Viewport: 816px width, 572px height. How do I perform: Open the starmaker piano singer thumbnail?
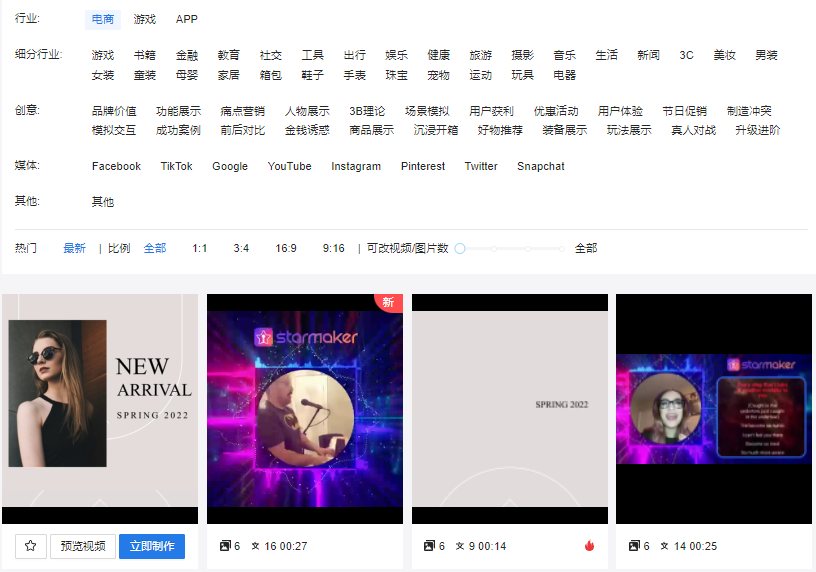click(x=305, y=409)
